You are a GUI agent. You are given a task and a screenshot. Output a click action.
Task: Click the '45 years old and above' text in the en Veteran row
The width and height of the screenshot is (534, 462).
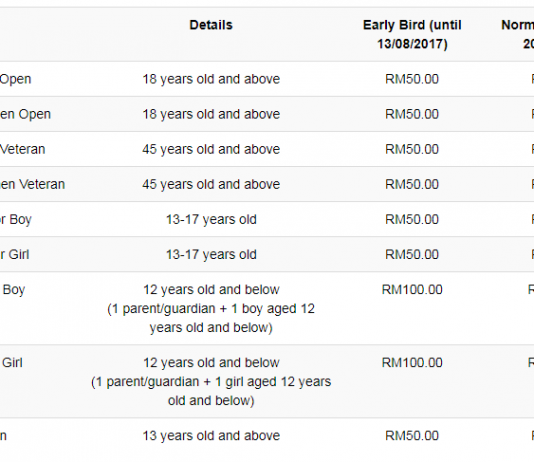(x=211, y=184)
